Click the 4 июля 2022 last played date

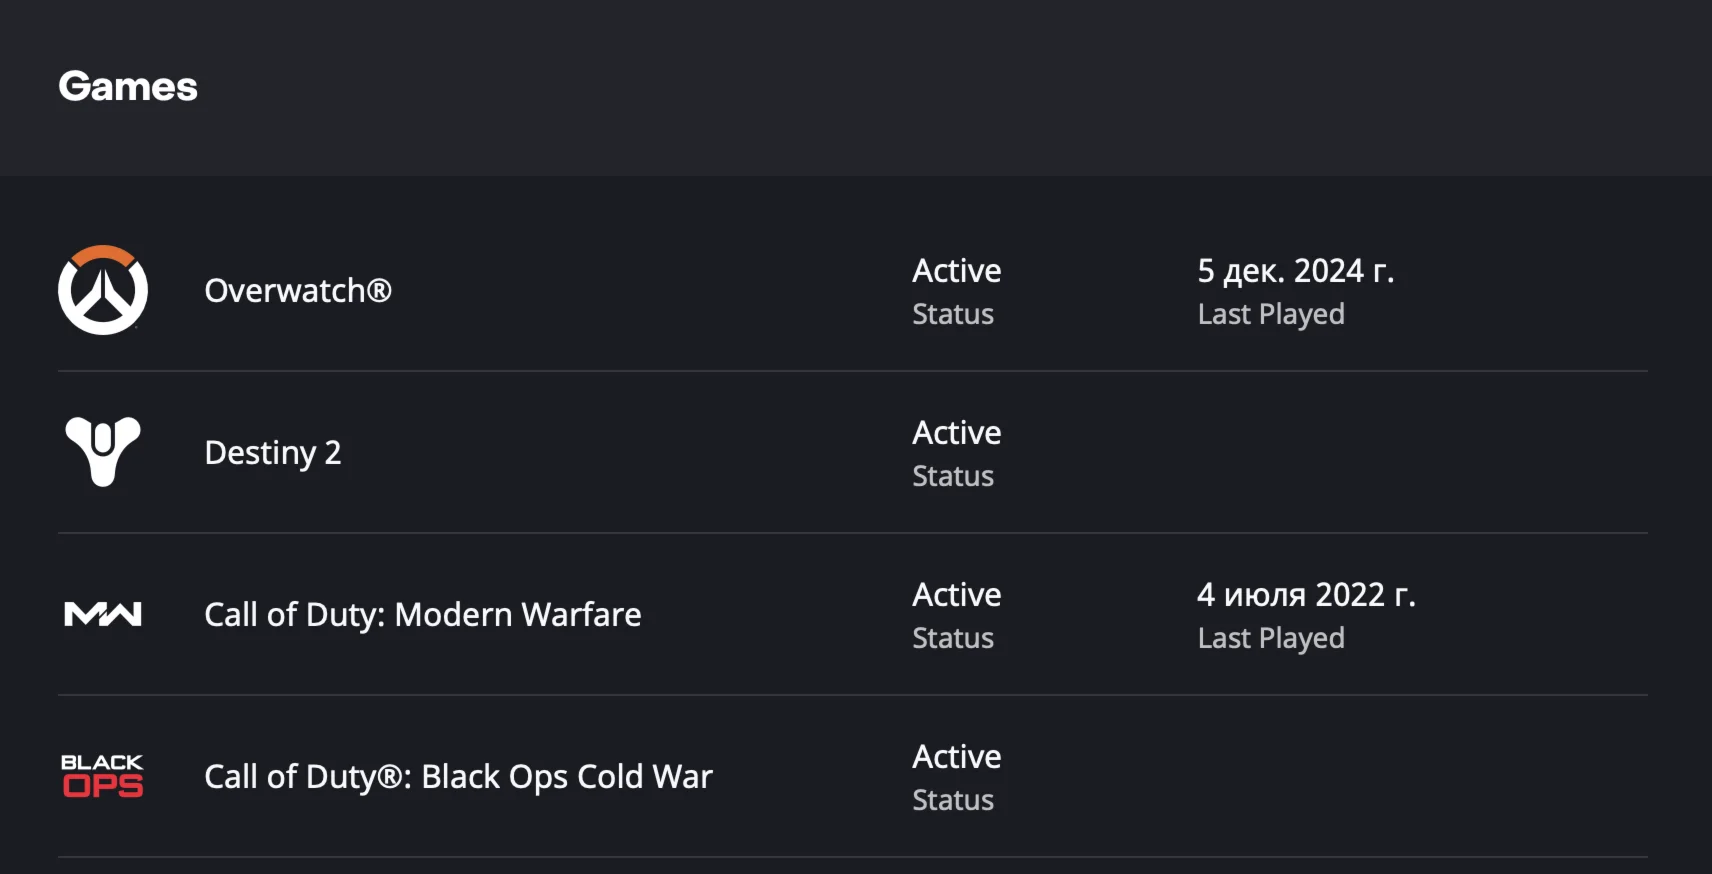[x=1307, y=595]
